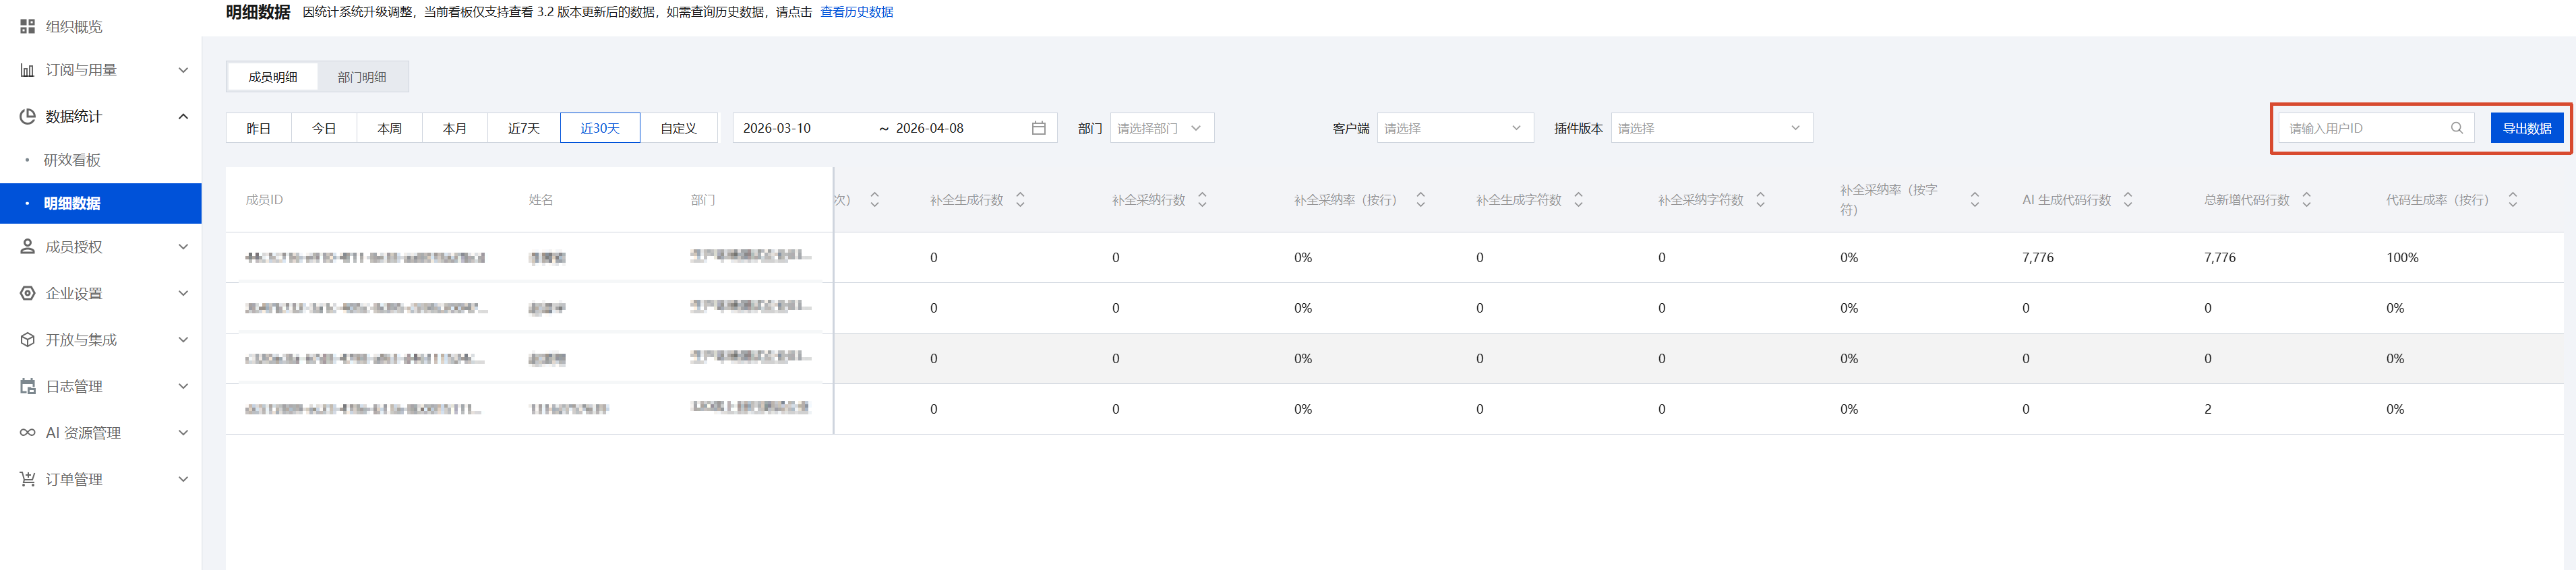Click the 导出数据 button
The height and width of the screenshot is (570, 2576).
2526,128
